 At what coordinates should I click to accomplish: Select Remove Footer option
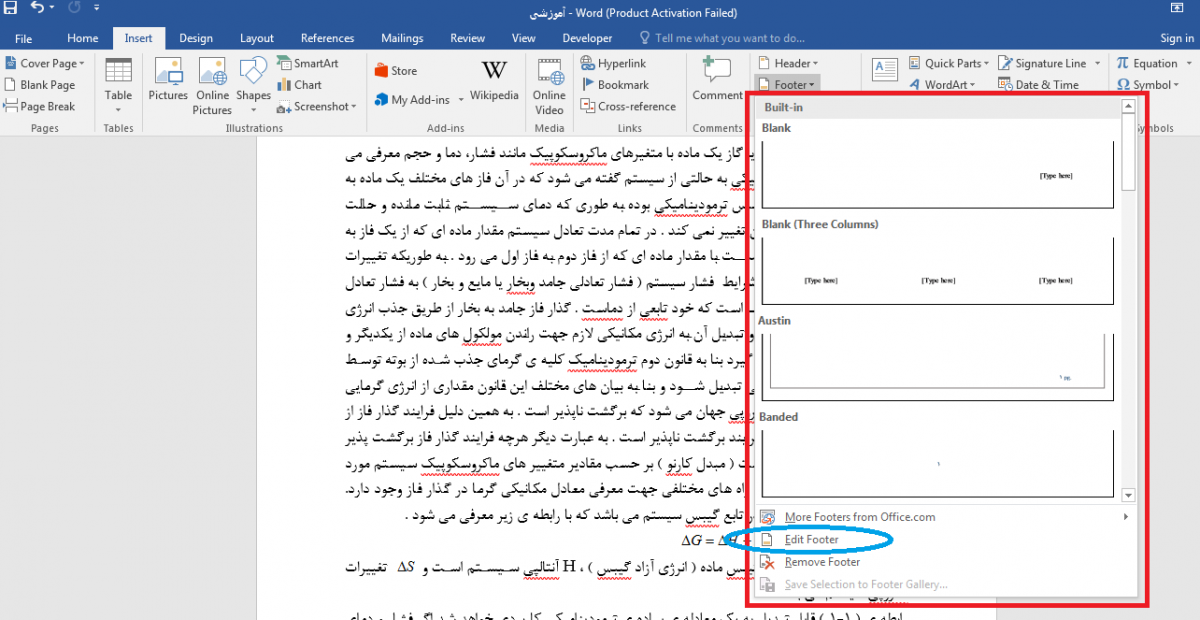(x=822, y=562)
